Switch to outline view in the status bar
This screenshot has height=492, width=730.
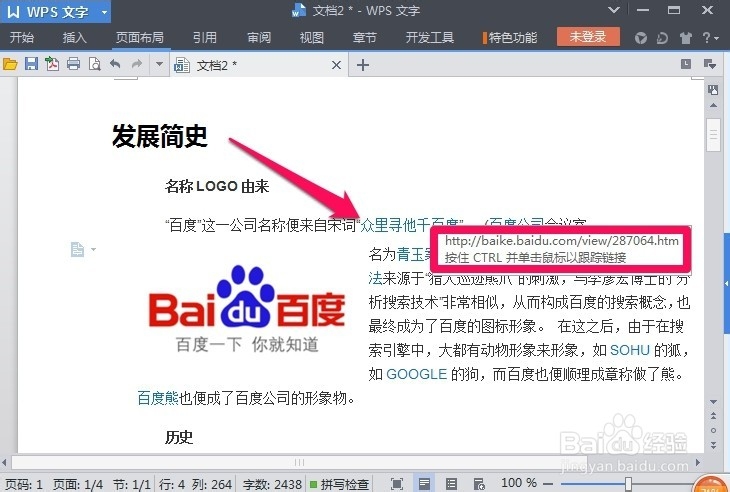(x=451, y=484)
